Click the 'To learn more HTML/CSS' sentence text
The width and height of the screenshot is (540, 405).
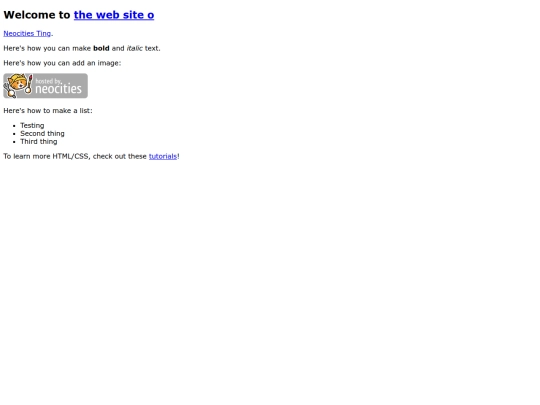tap(75, 156)
